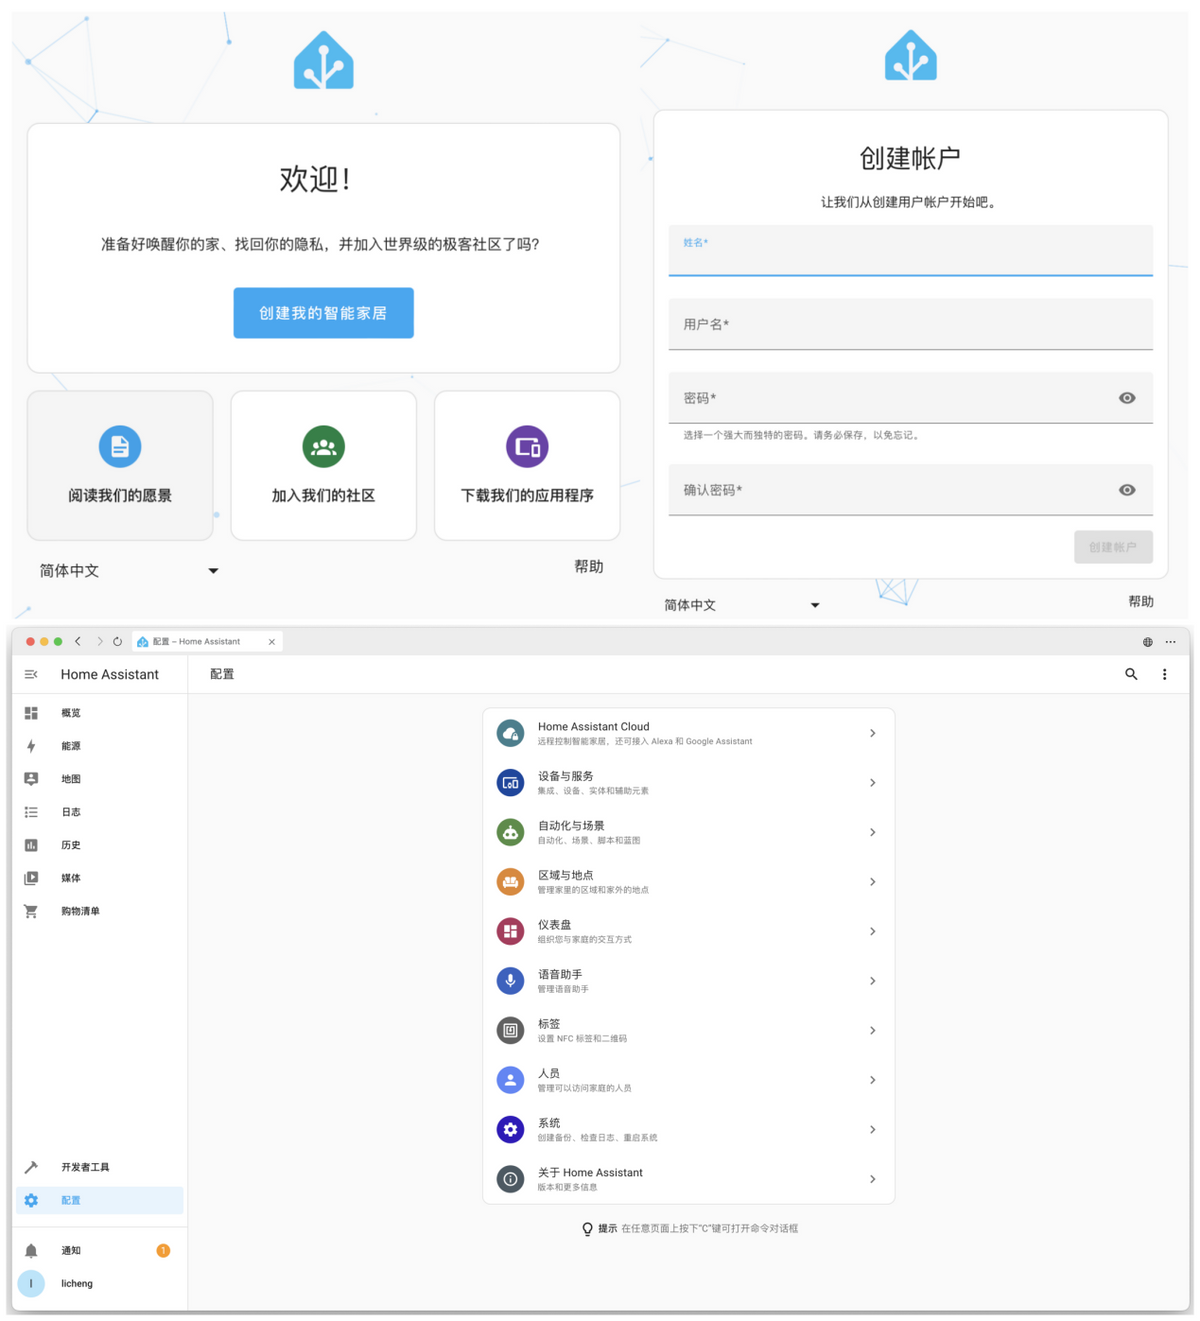Click the 媒体 media icon in the sidebar
The image size is (1200, 1321).
click(x=31, y=878)
